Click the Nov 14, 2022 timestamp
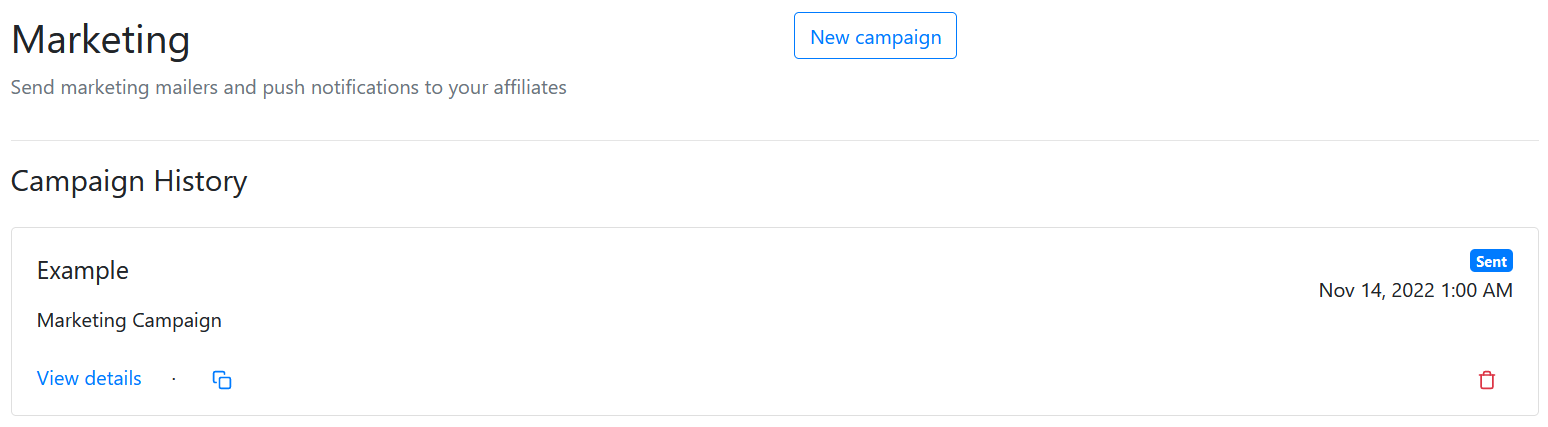 [1415, 290]
